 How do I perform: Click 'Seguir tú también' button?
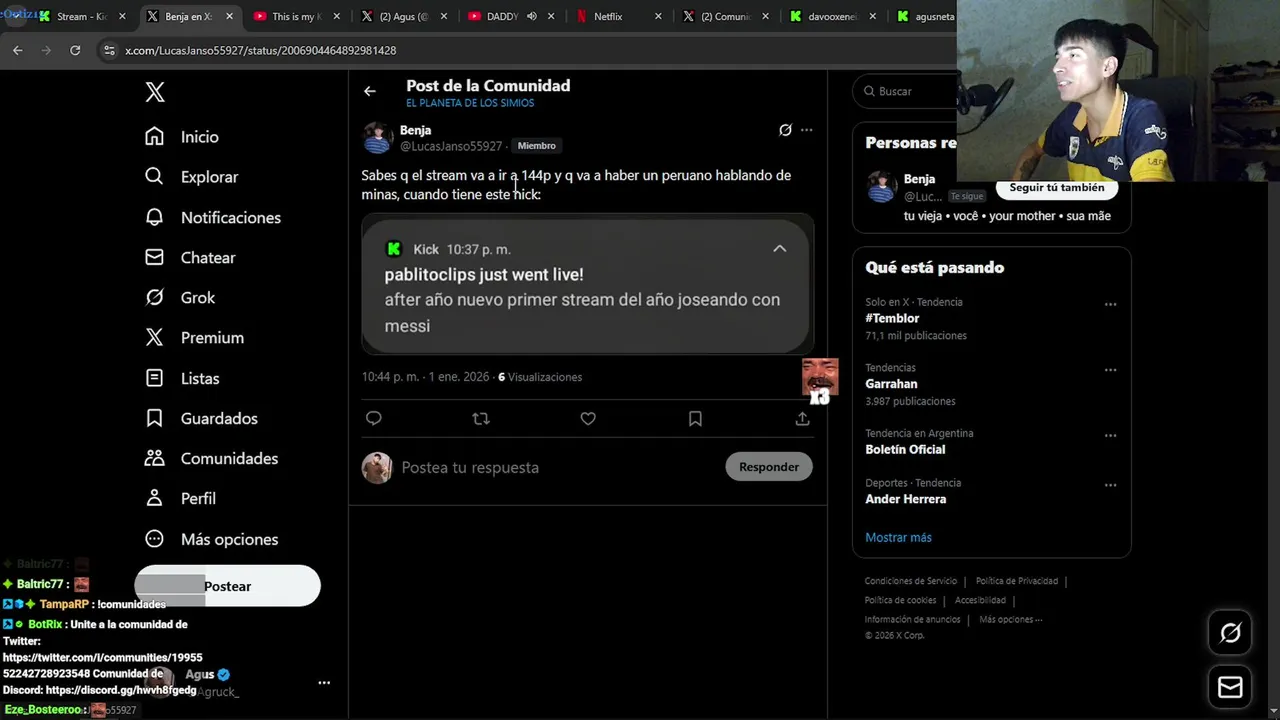click(x=1057, y=188)
